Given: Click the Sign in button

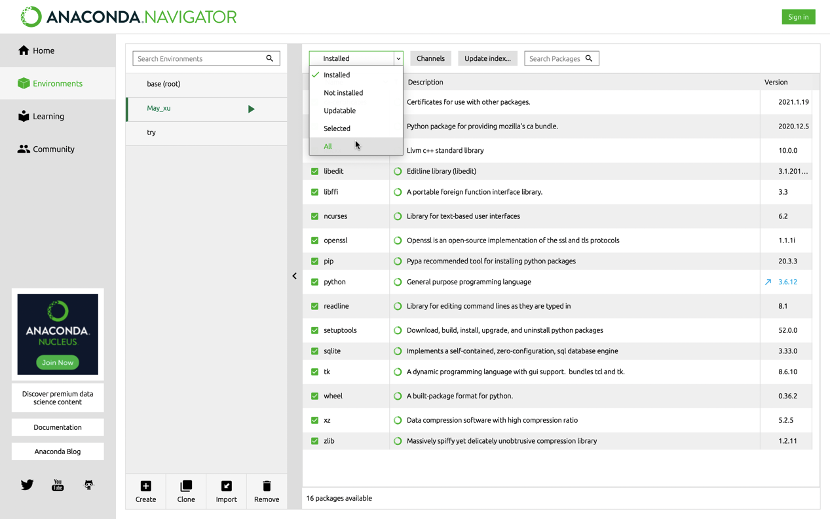Looking at the screenshot, I should [798, 17].
